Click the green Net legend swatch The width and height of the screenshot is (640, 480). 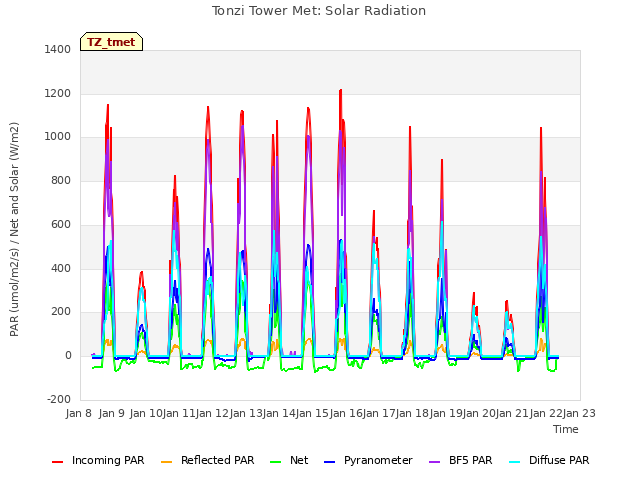[276, 461]
